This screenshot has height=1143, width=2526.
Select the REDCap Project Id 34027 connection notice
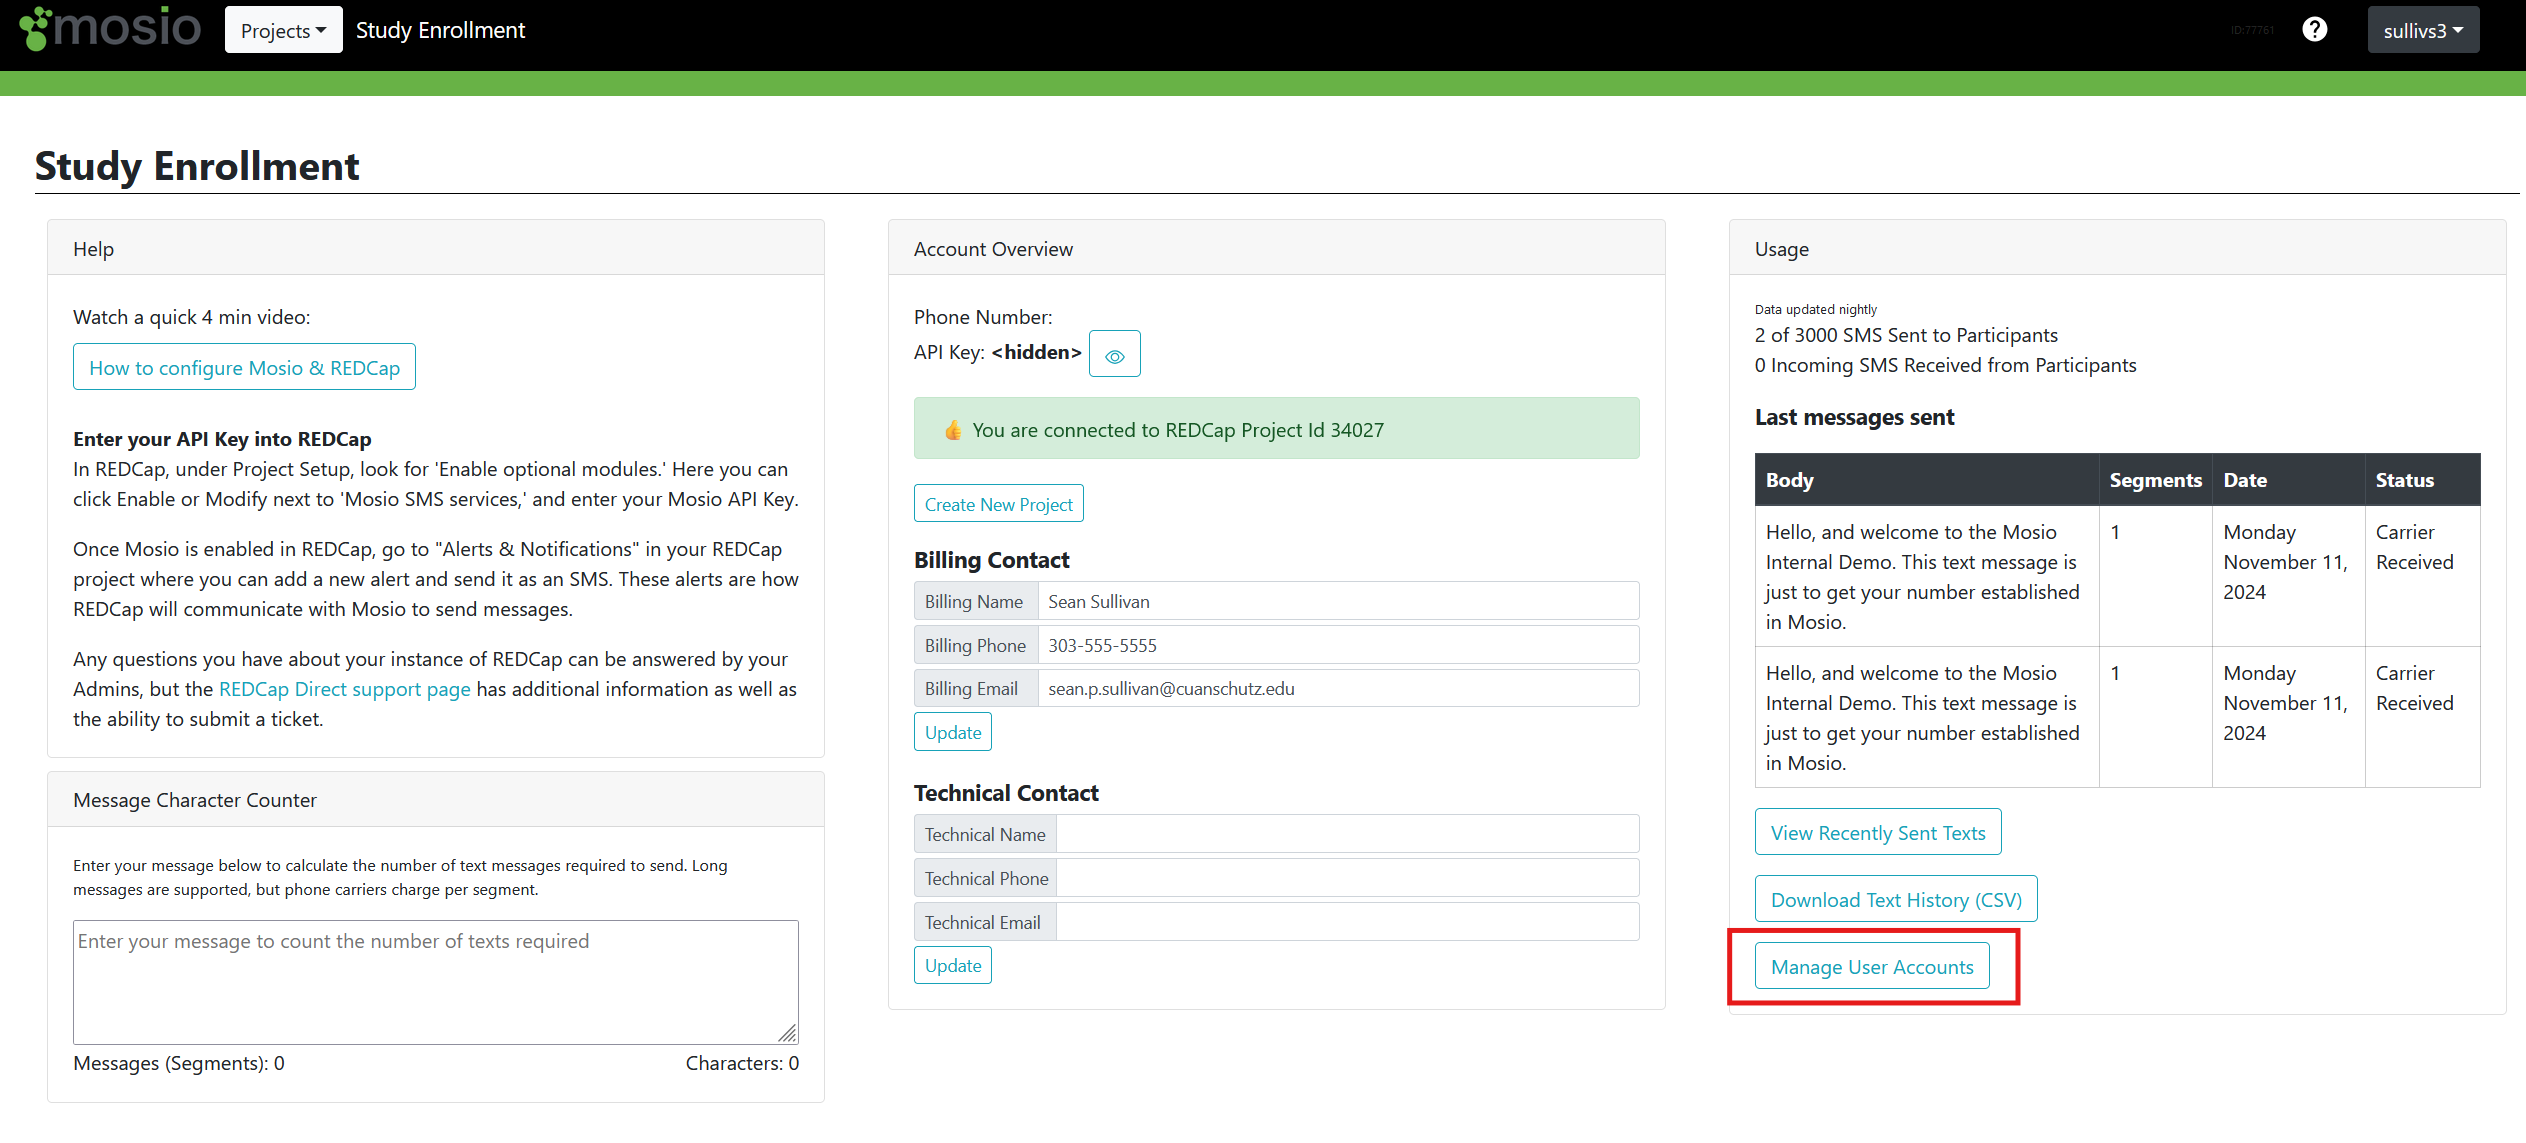(1276, 429)
